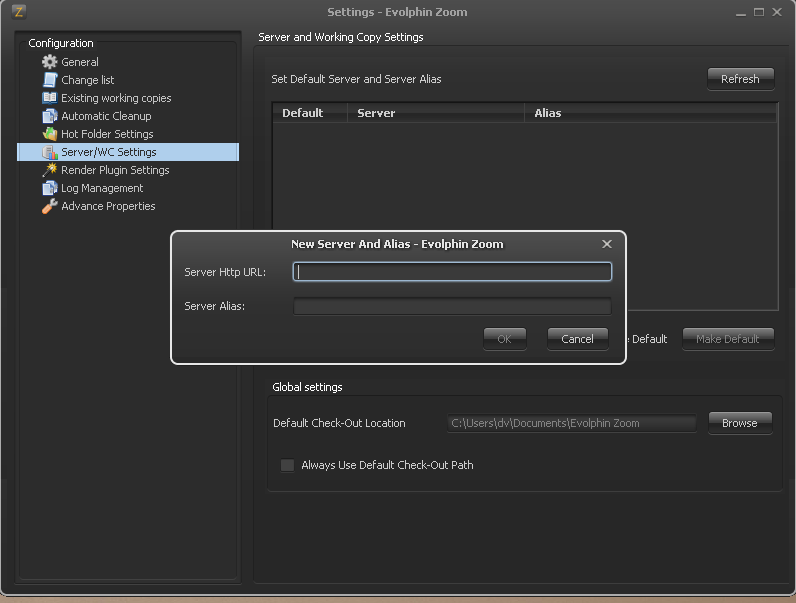This screenshot has width=796, height=603.
Task: Click the Render Plugin Settings wand icon
Action: click(x=49, y=170)
